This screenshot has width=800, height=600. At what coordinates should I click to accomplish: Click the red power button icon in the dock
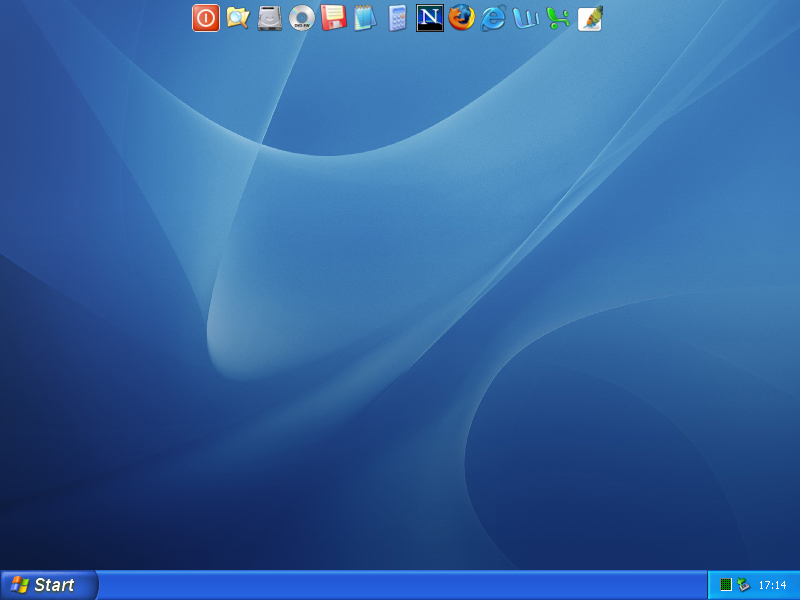tap(206, 18)
